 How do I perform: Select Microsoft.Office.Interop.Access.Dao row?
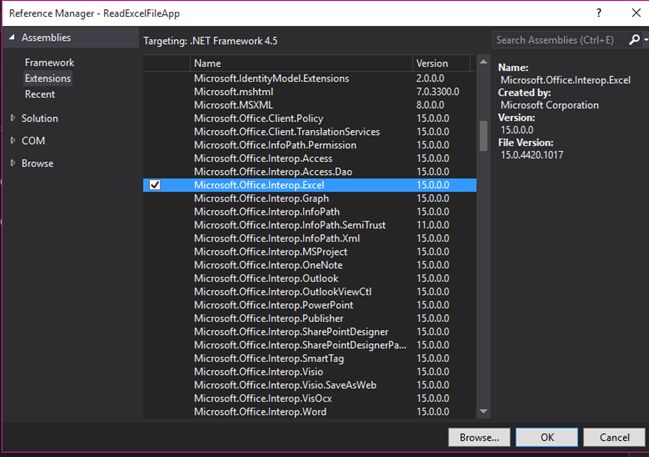(x=310, y=171)
